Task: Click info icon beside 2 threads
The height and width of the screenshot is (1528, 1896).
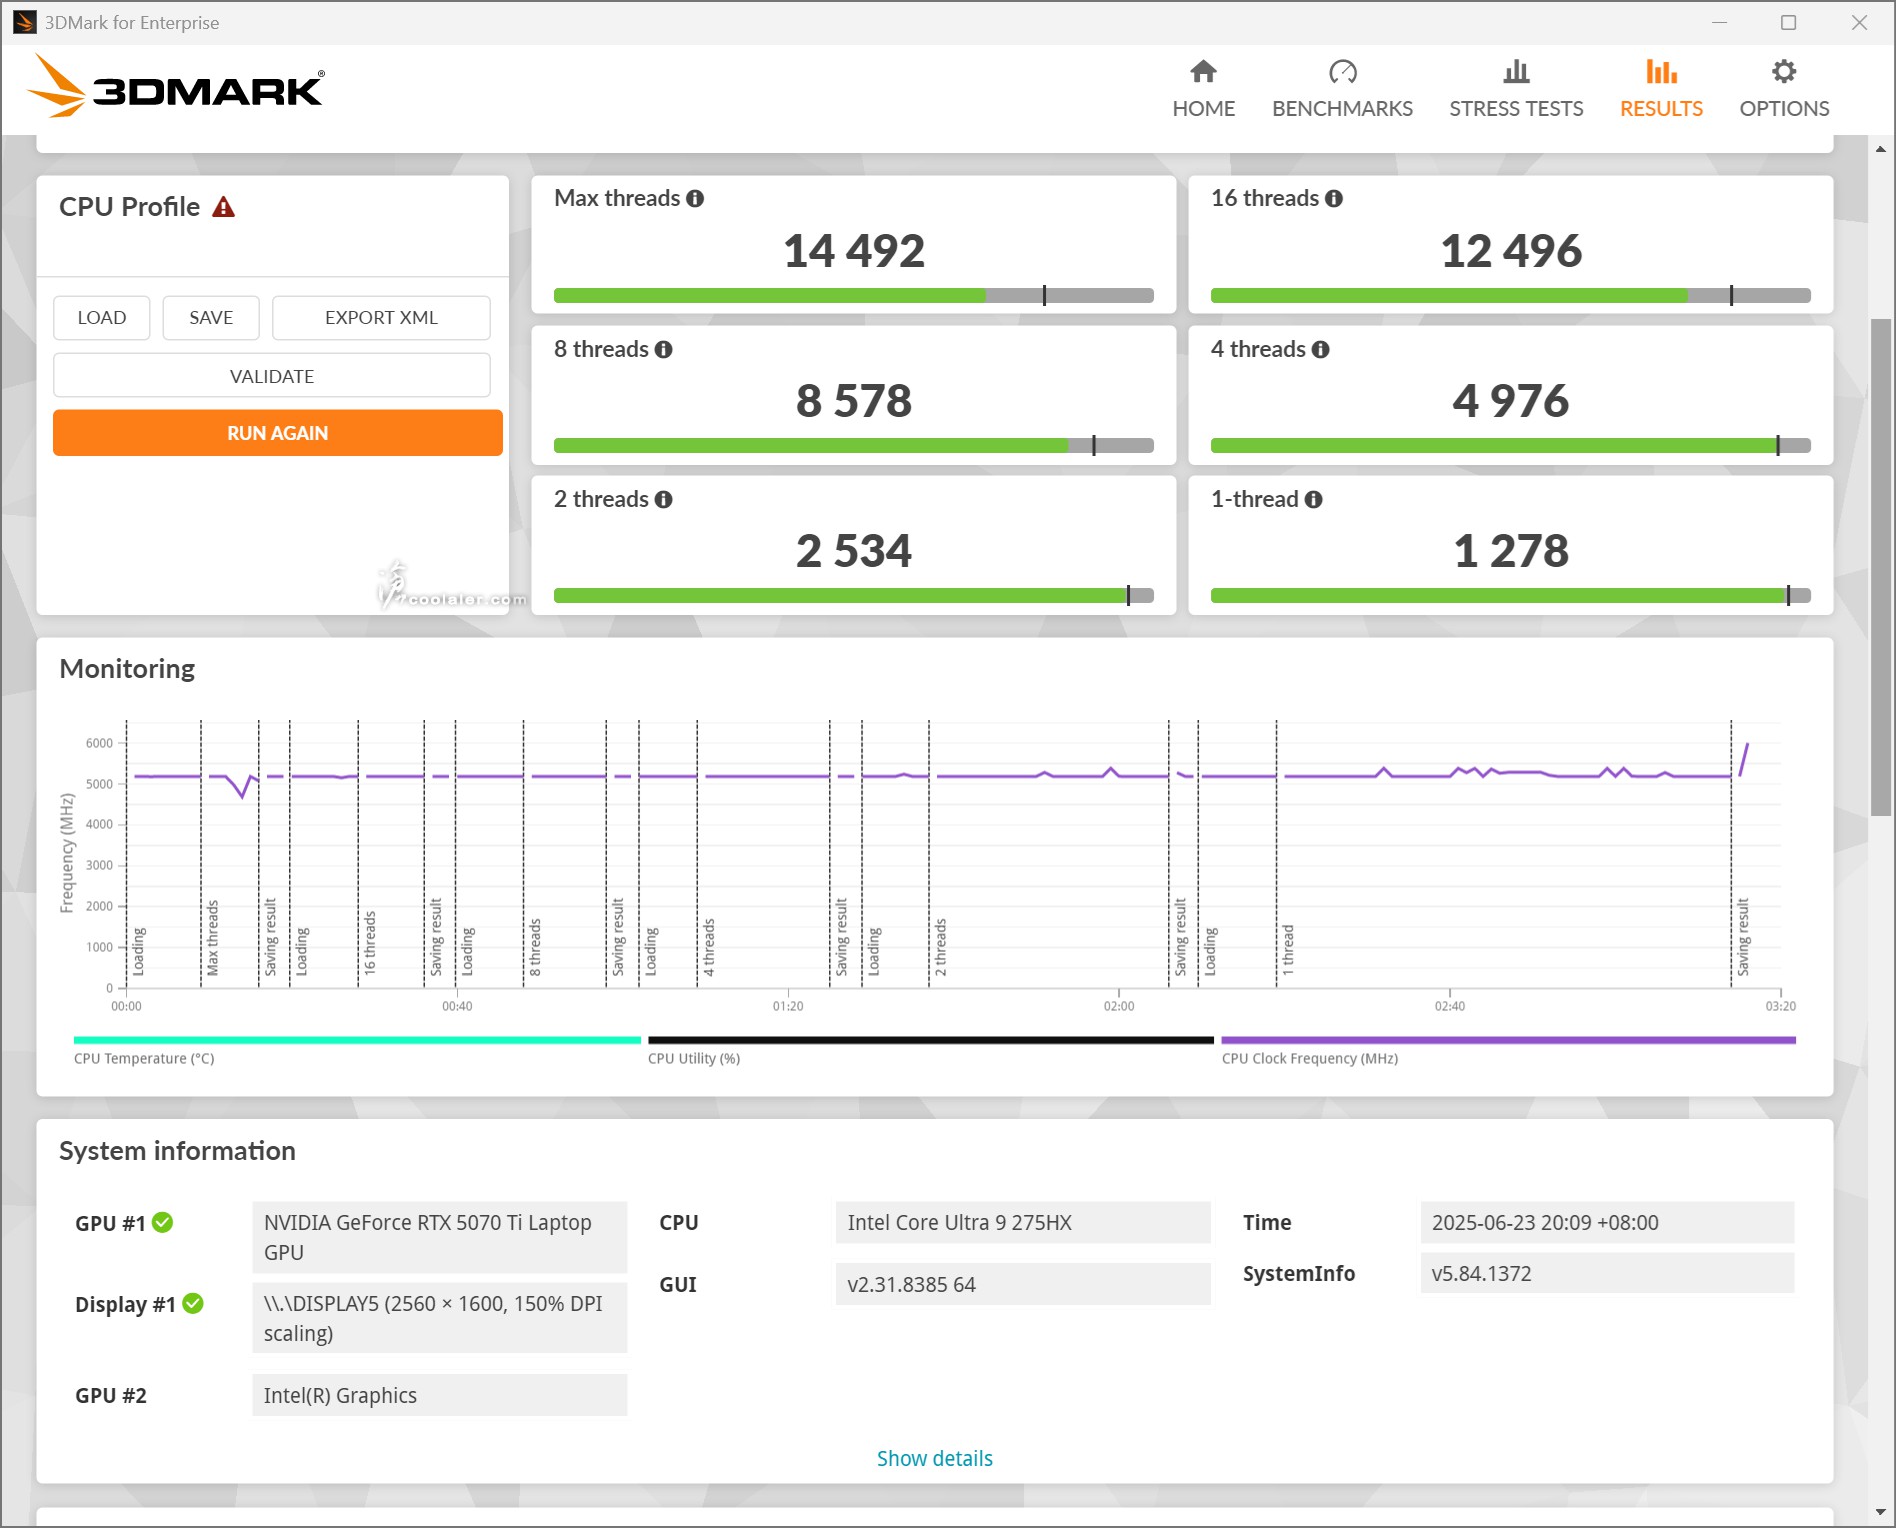Action: coord(664,500)
